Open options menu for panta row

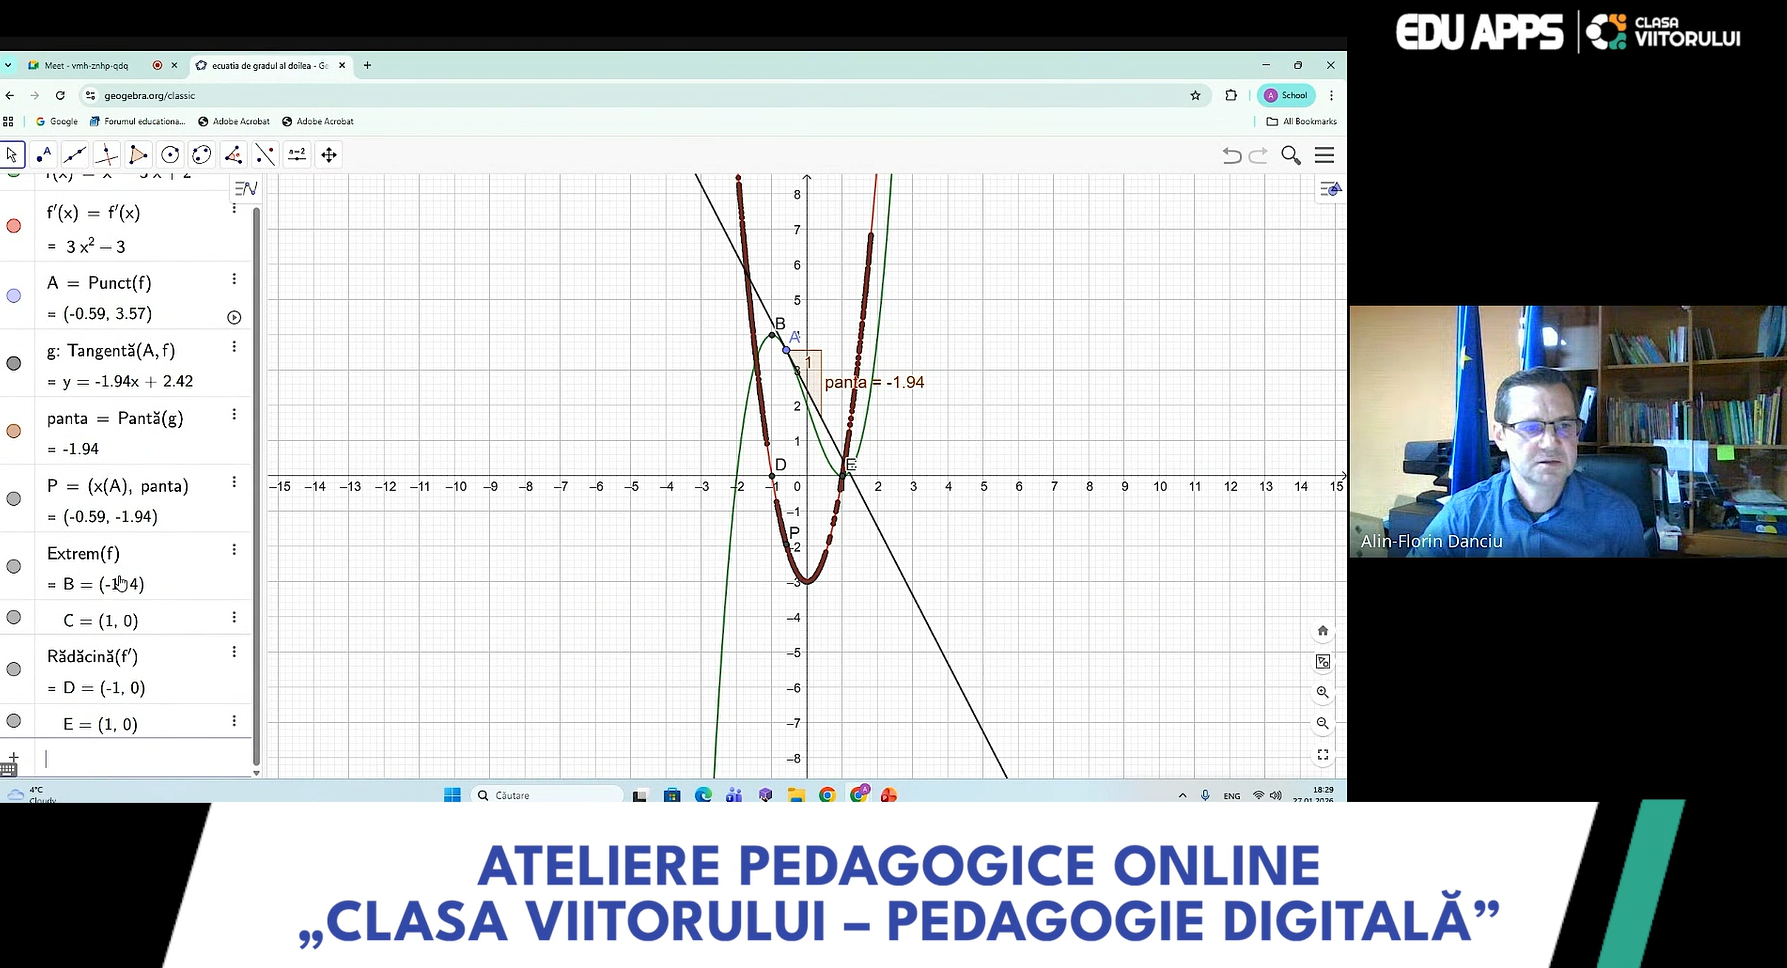[234, 414]
